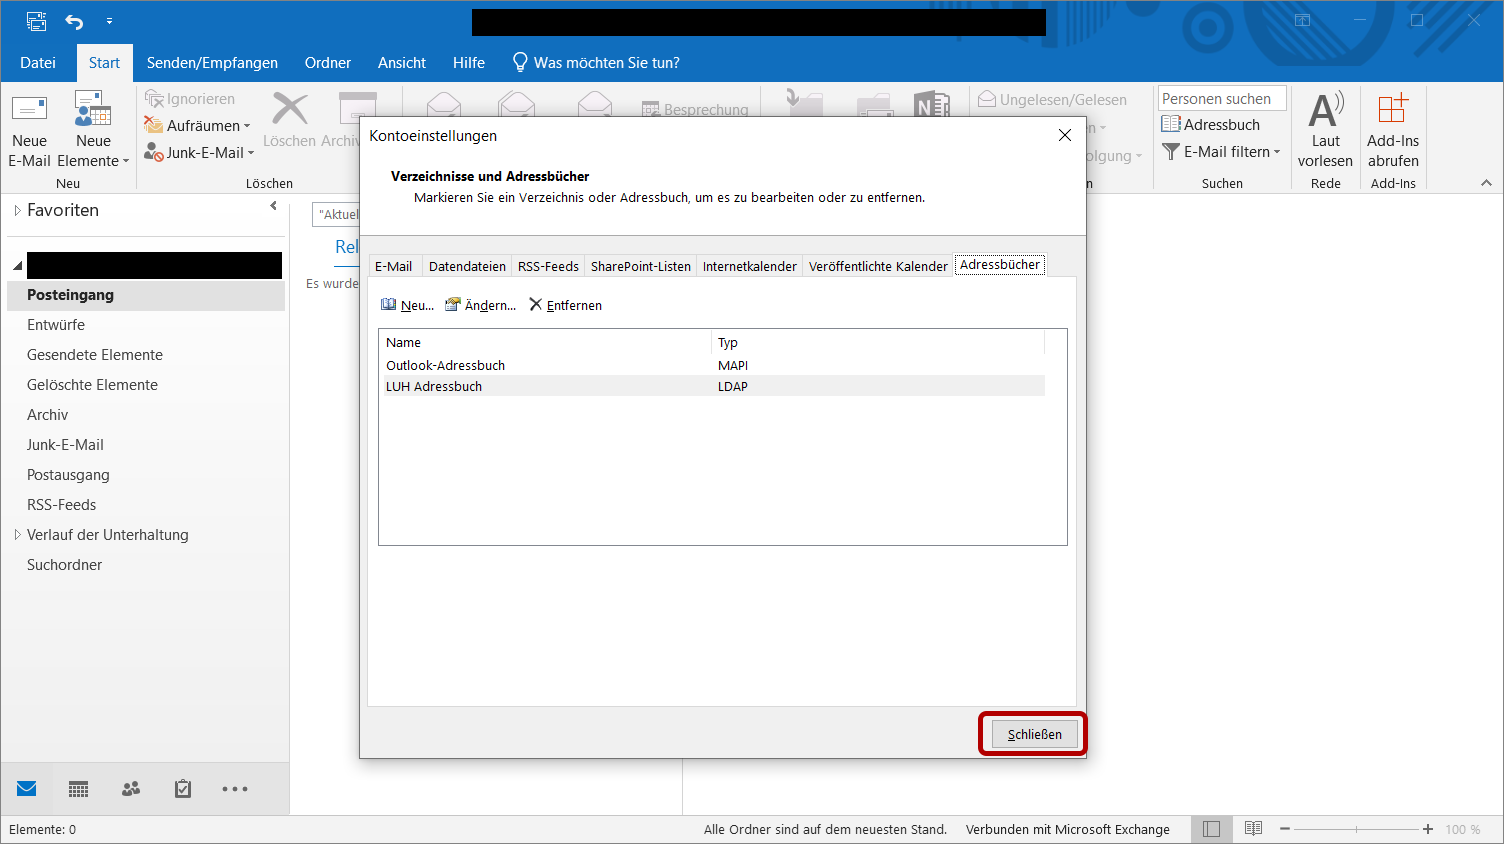Open the Aufräumen dropdown
Screen dimensions: 1504x844
coord(197,126)
